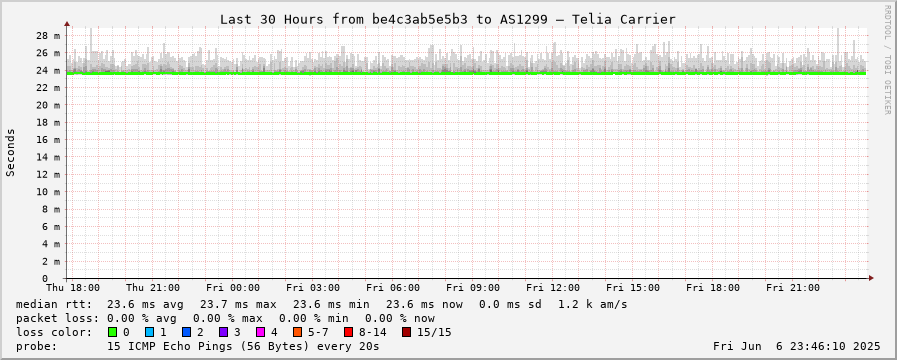The height and width of the screenshot is (360, 897).
Task: Click the blue loss color 2 swatch
Action: (x=186, y=332)
